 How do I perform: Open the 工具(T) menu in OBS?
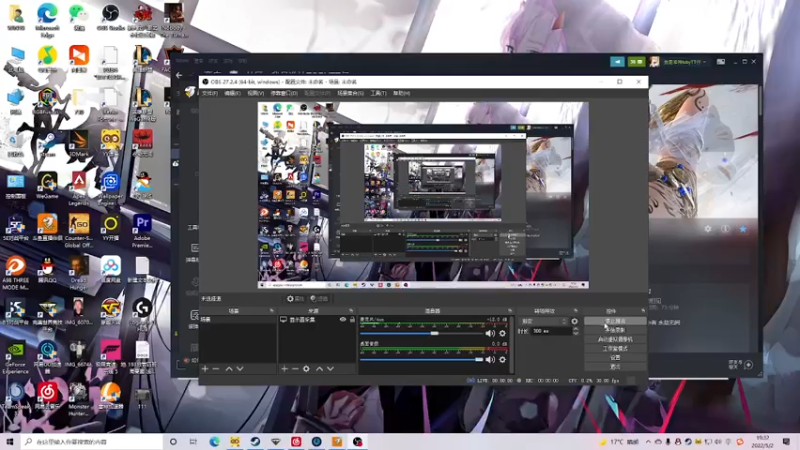coord(378,93)
